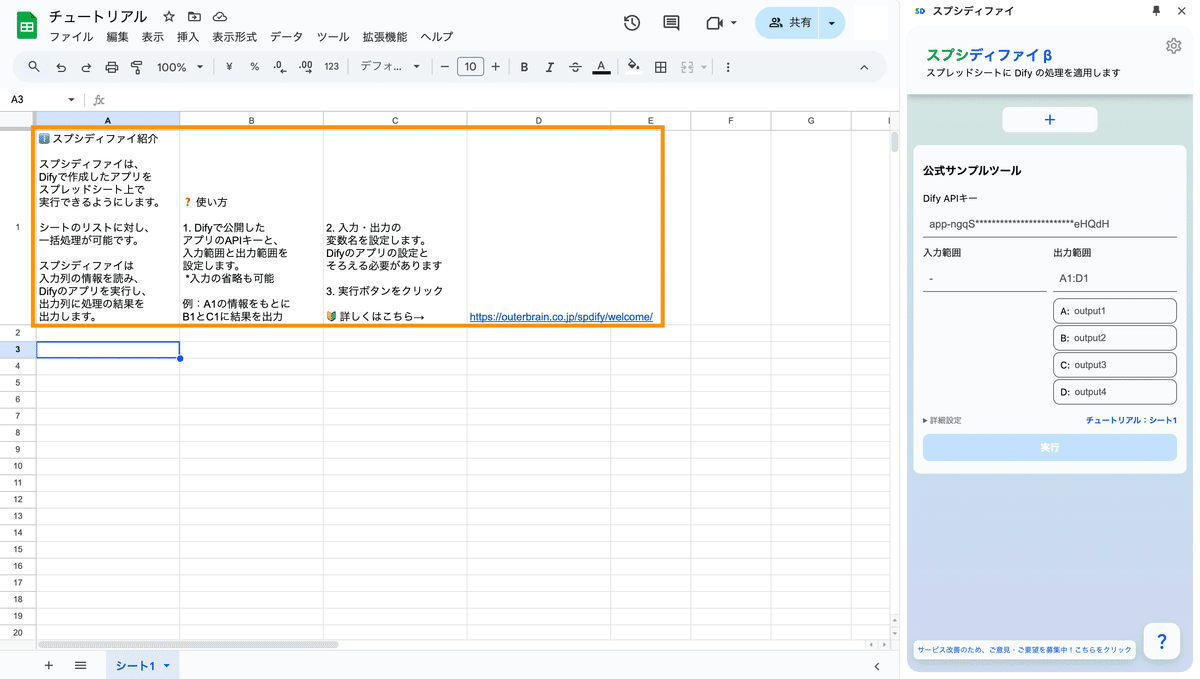This screenshot has width=1200, height=679.
Task: Click the 出力範囲 field A1:D1
Action: coord(1115,279)
